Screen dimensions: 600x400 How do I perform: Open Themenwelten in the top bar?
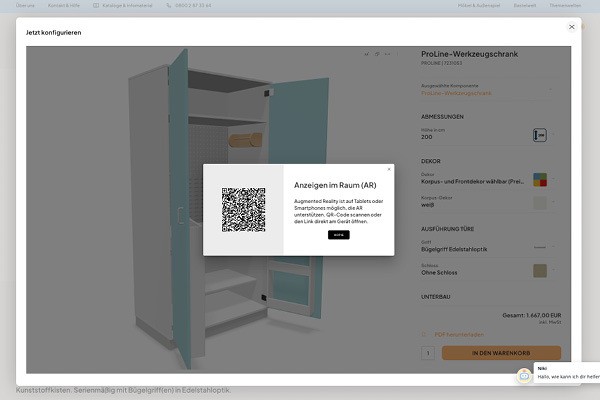click(565, 5)
